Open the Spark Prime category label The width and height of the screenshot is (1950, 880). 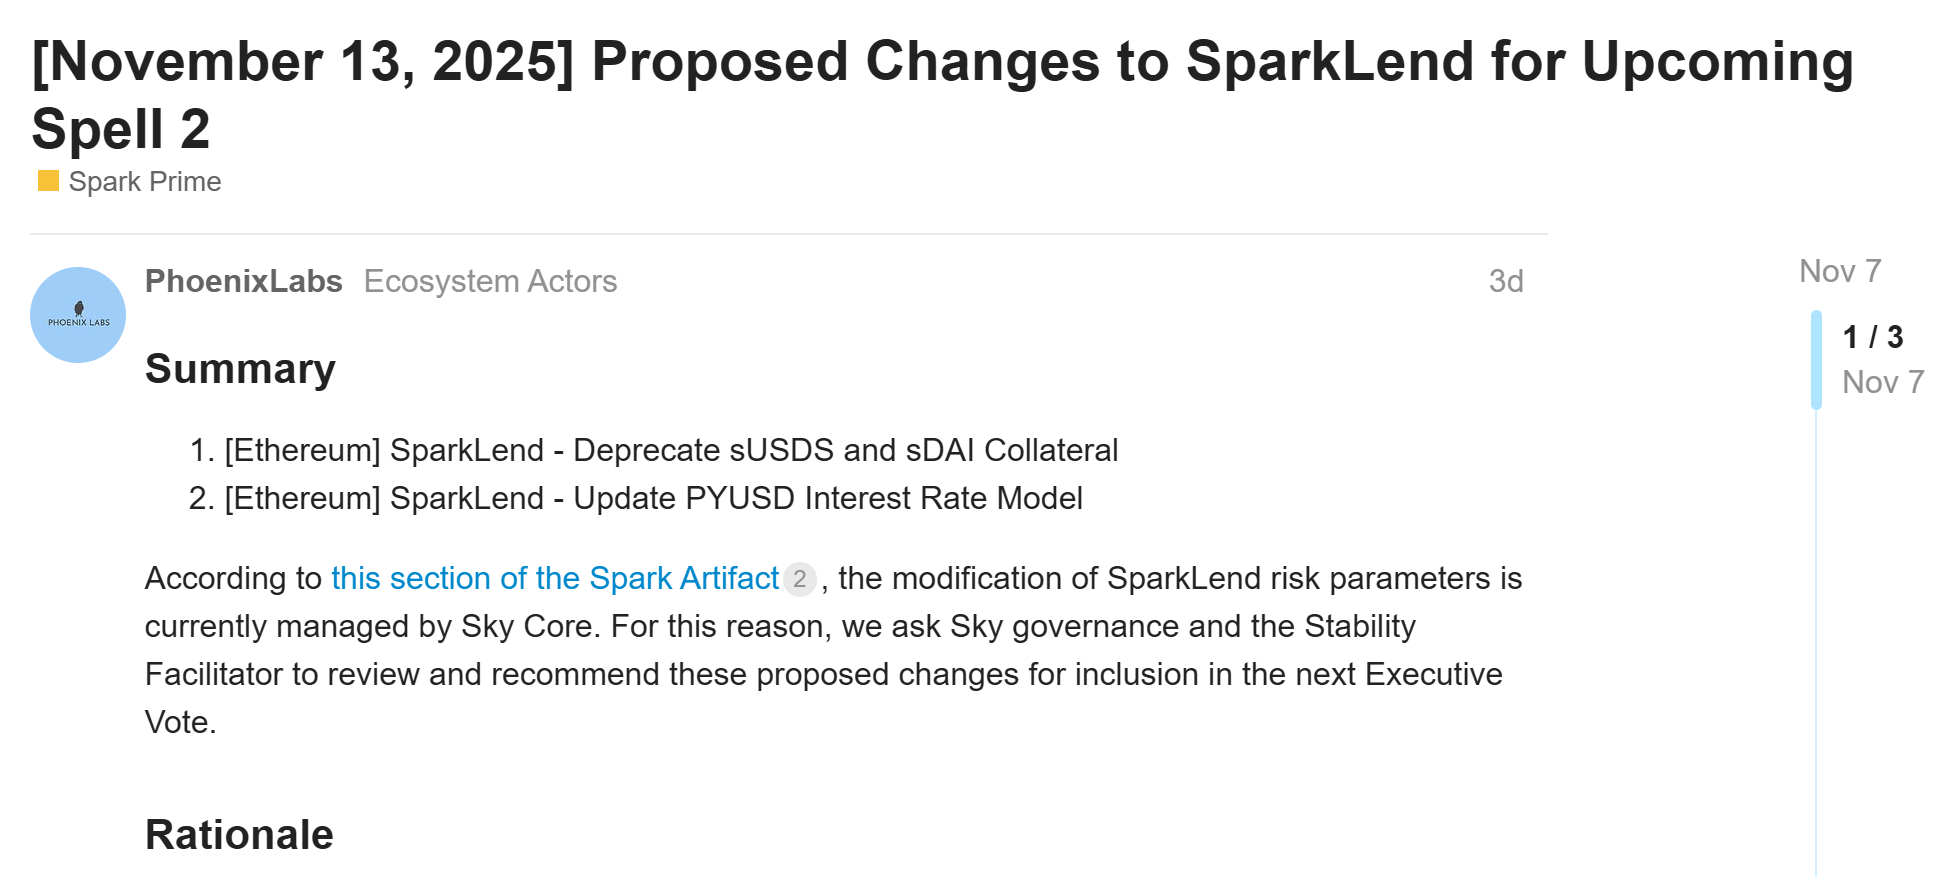coord(144,182)
